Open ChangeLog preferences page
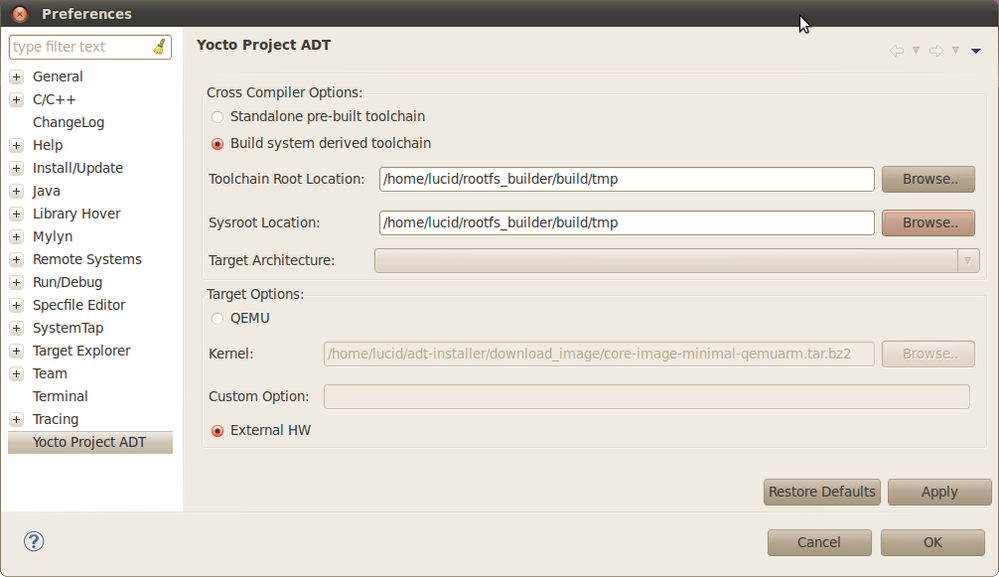This screenshot has height=577, width=999. point(68,122)
